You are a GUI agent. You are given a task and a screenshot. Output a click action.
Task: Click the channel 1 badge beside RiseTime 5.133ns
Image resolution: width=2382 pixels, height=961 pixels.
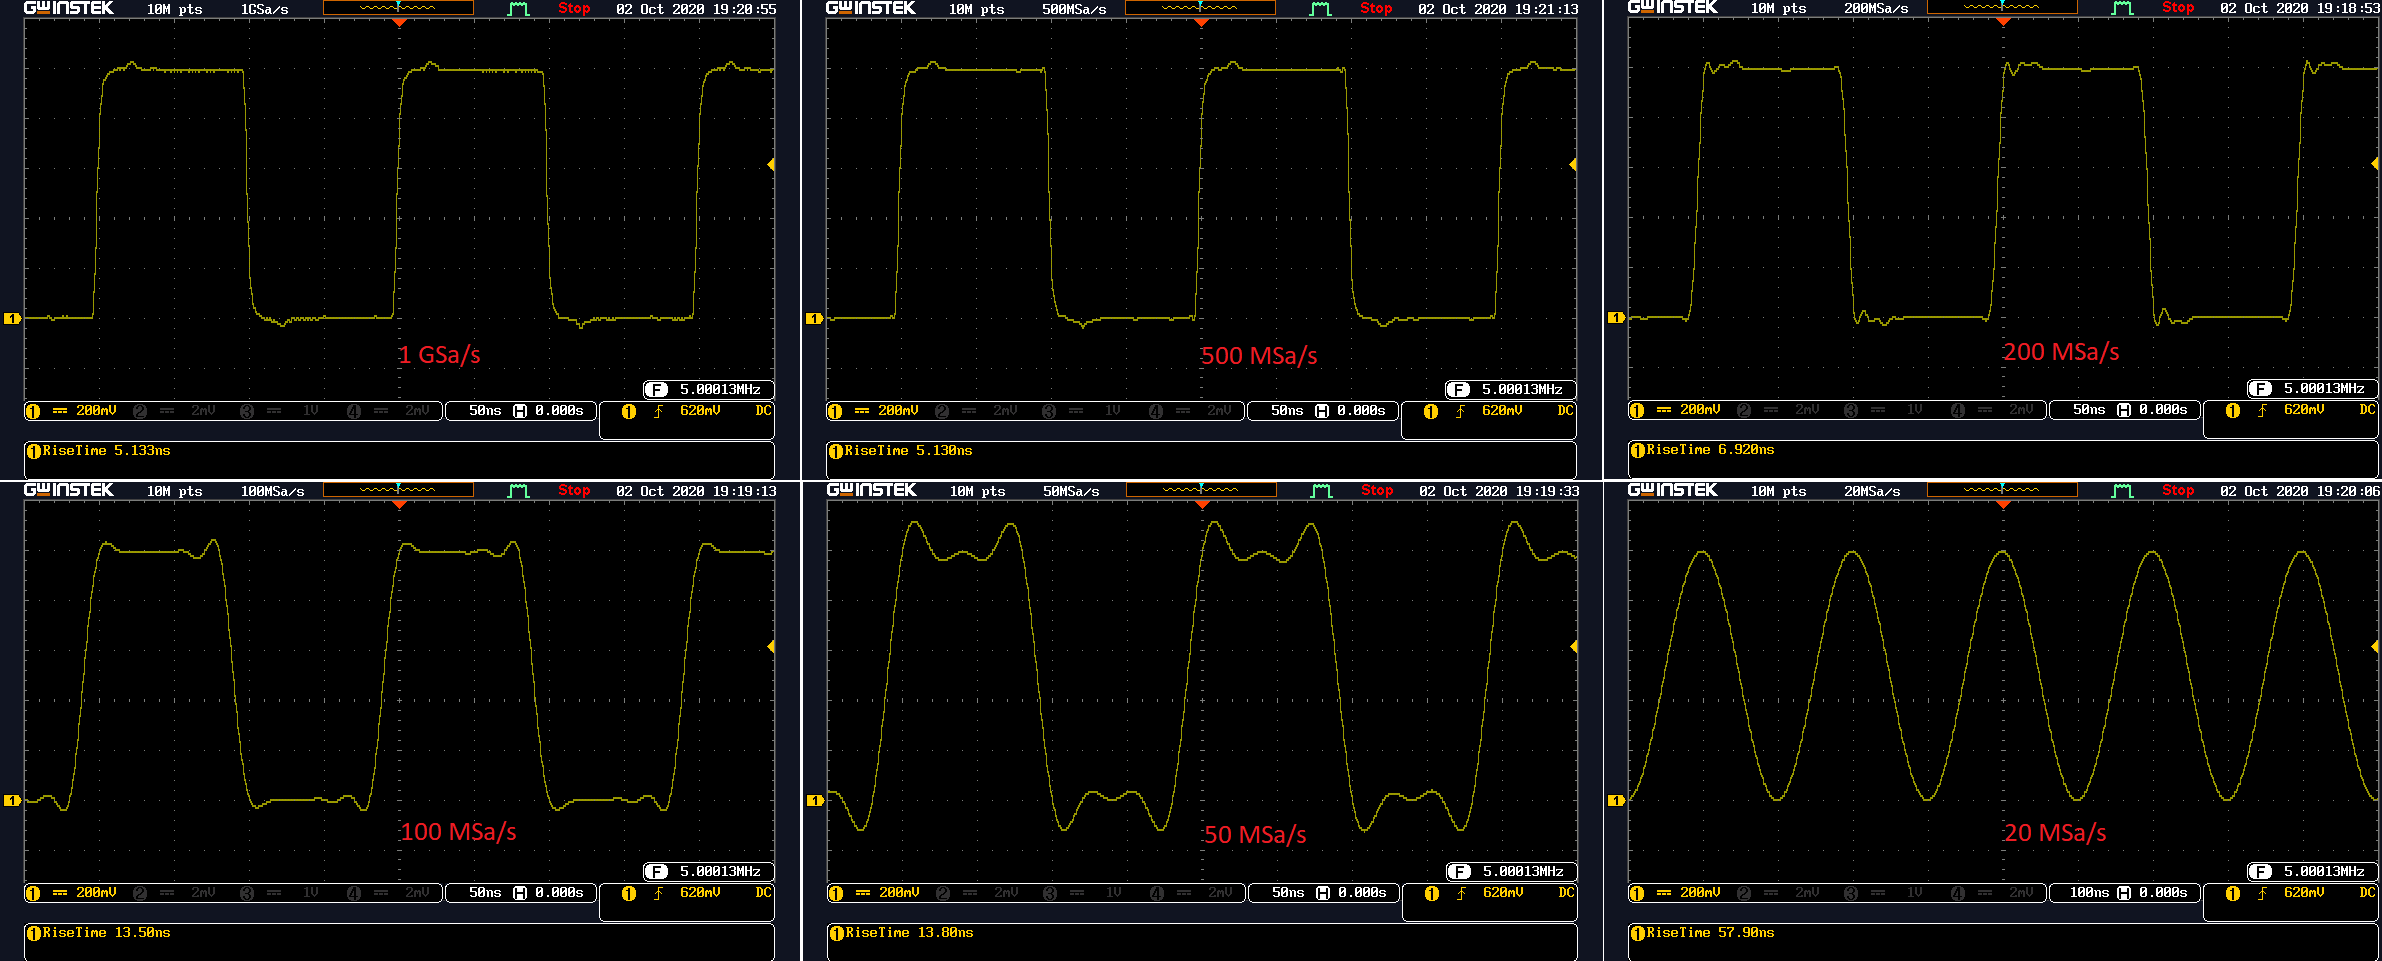point(34,451)
